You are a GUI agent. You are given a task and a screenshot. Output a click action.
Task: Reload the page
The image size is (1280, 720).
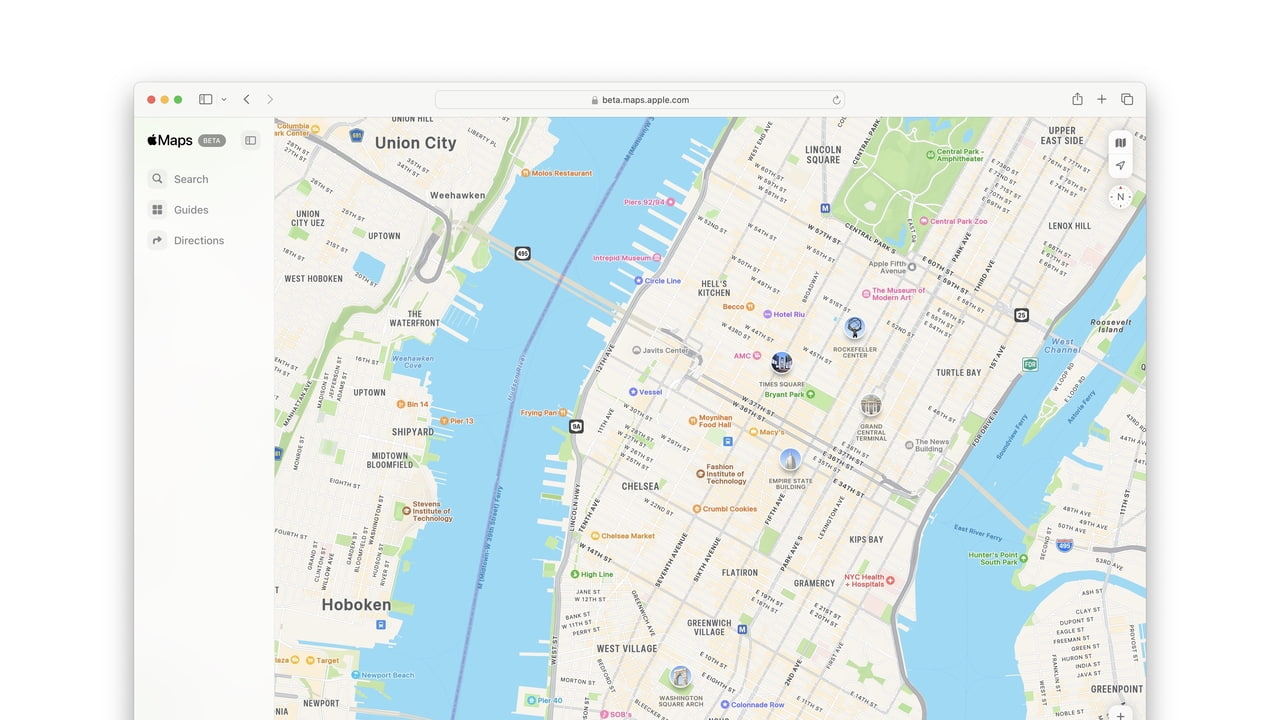[836, 100]
